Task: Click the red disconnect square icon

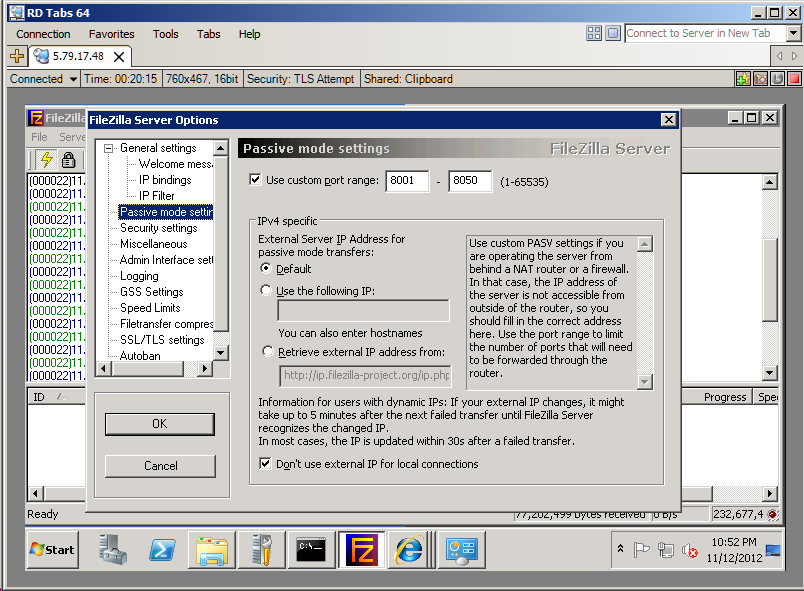Action: pos(794,78)
